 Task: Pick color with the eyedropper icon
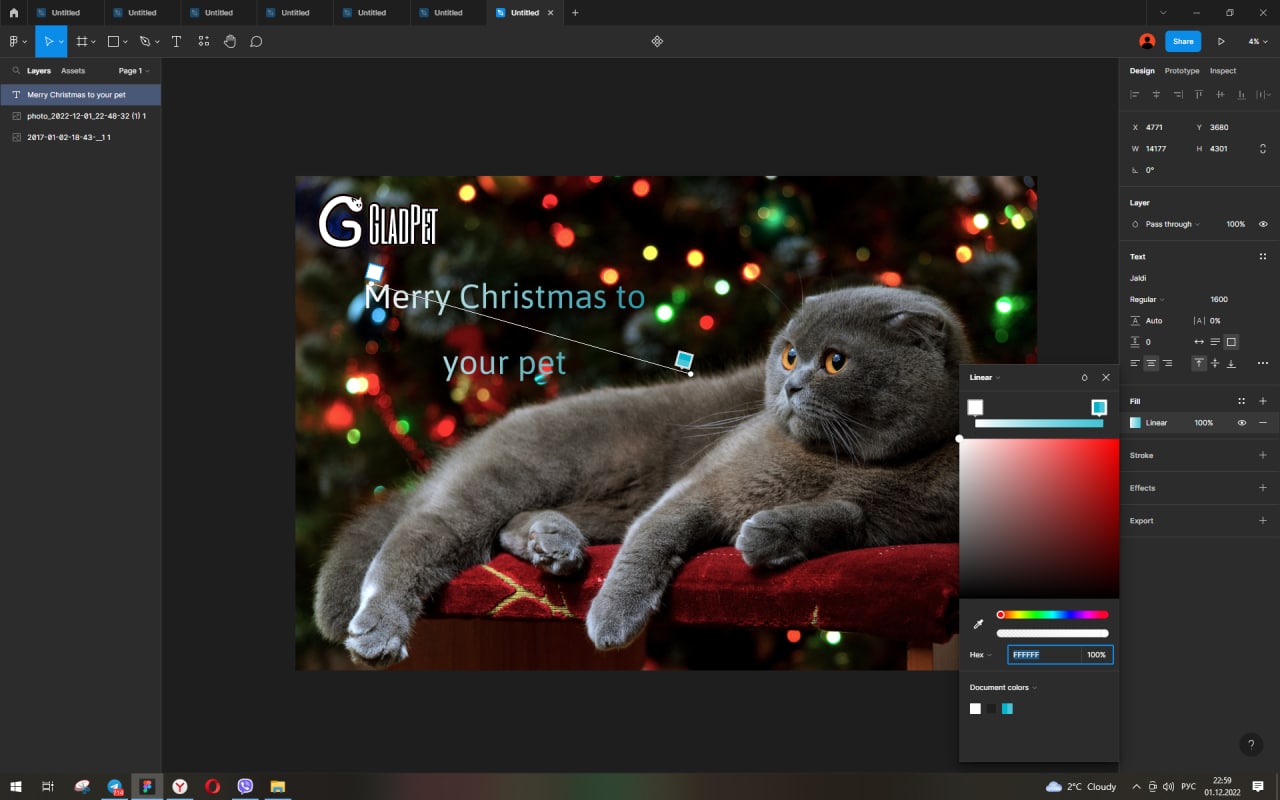(x=978, y=624)
